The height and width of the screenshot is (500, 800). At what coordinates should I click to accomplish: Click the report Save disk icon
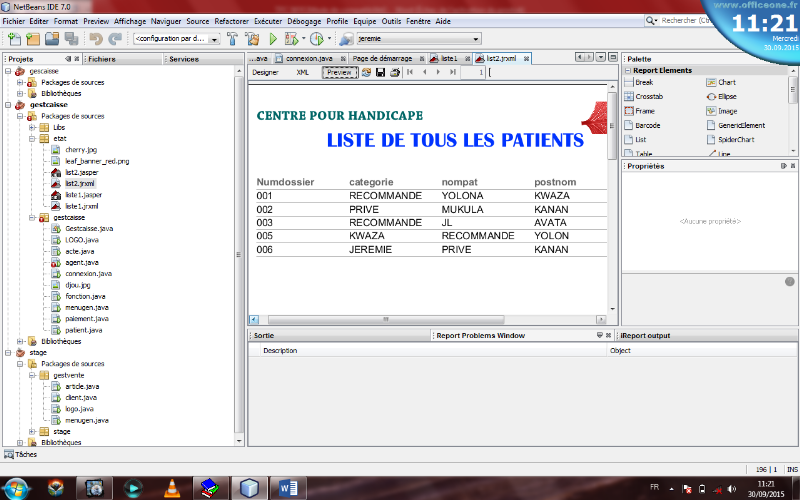click(x=380, y=72)
